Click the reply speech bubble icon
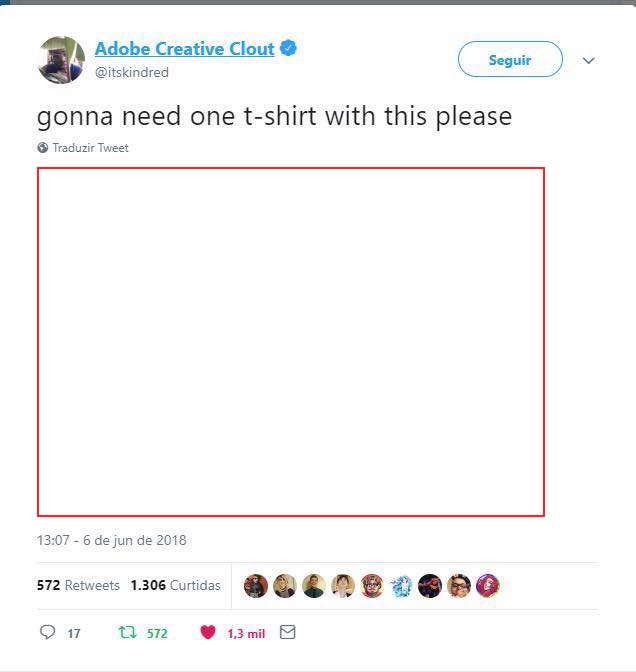Screen dimensions: 636x672 click(48, 632)
